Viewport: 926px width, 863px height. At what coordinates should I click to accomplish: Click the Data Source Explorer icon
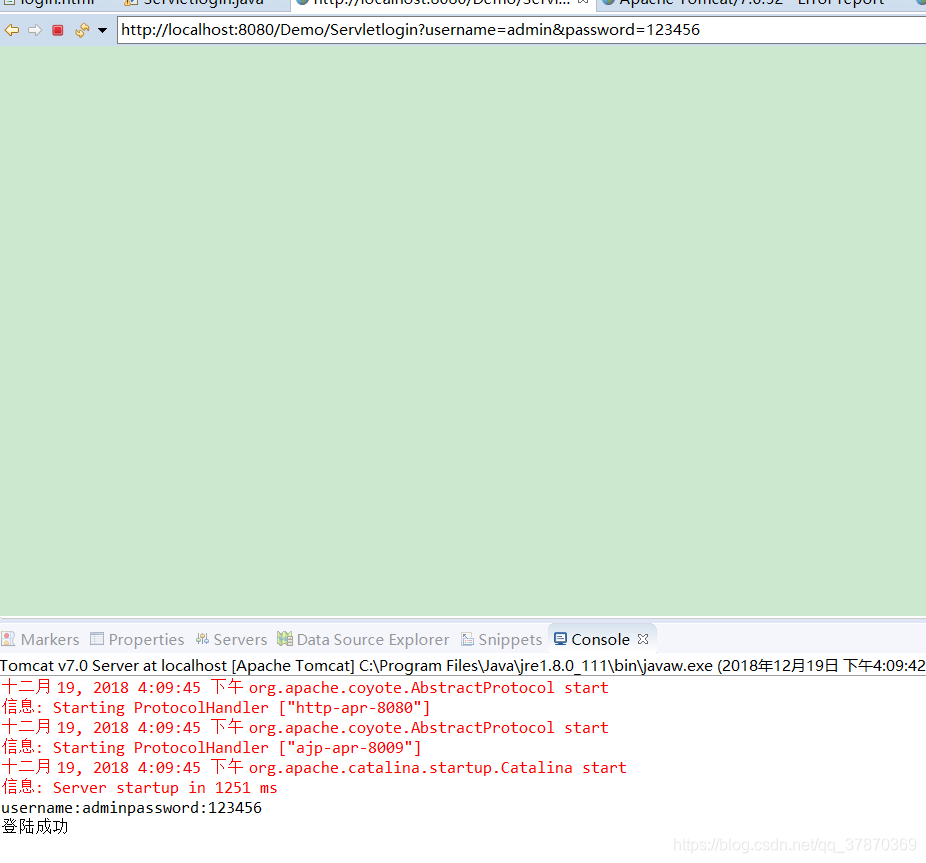[285, 639]
